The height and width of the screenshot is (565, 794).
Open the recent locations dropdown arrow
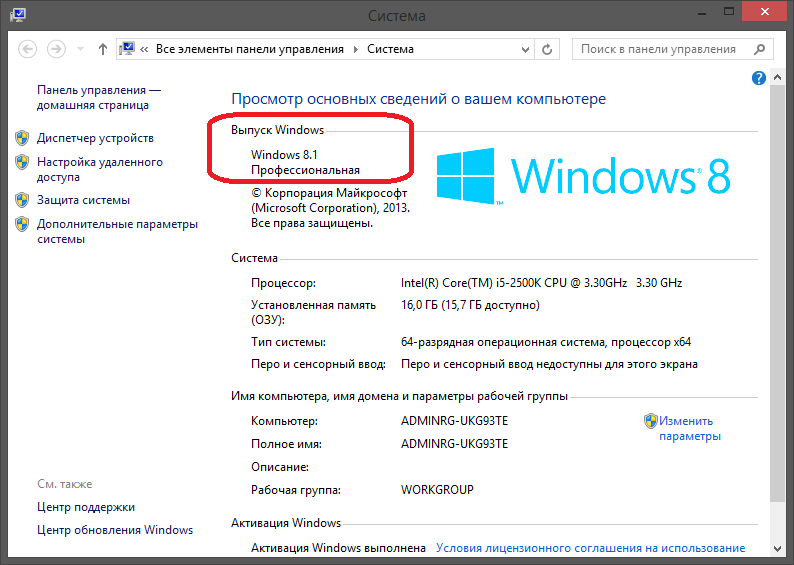coord(80,50)
